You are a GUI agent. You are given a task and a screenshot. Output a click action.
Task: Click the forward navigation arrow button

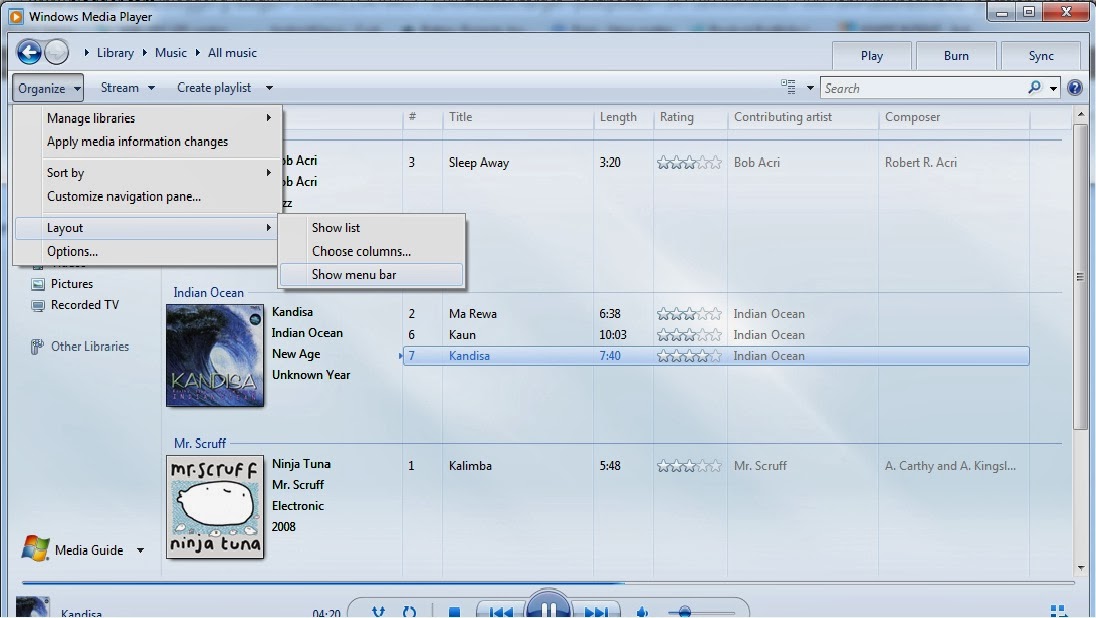[x=57, y=52]
